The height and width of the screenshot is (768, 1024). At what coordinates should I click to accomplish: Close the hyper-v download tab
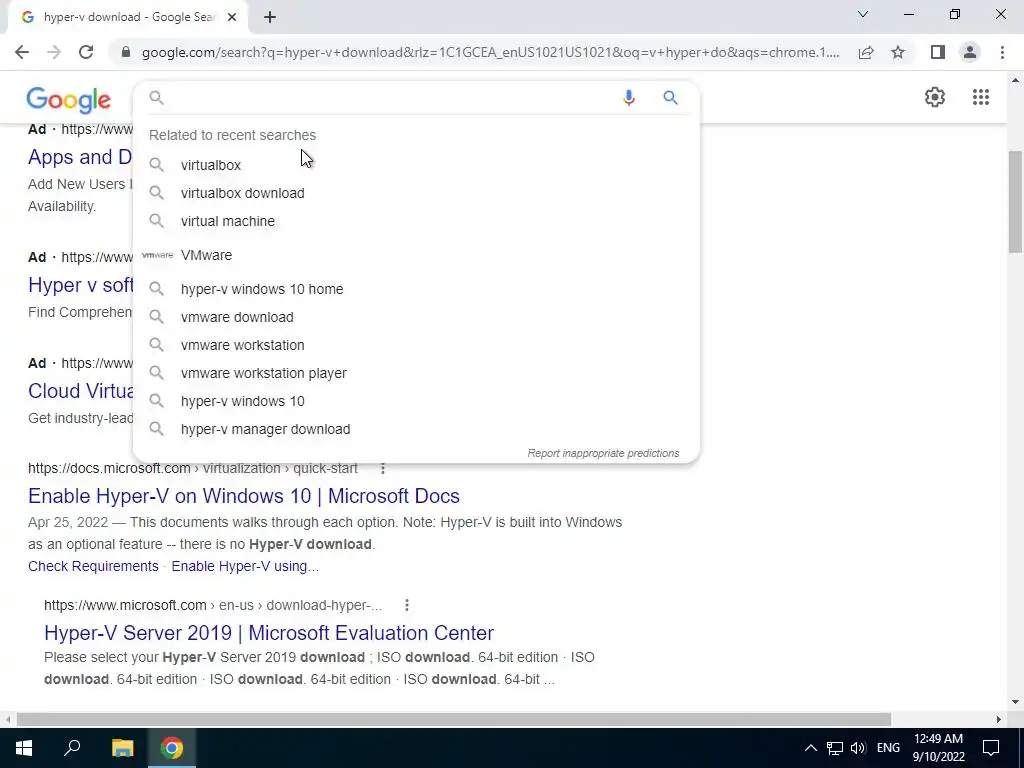tap(232, 17)
